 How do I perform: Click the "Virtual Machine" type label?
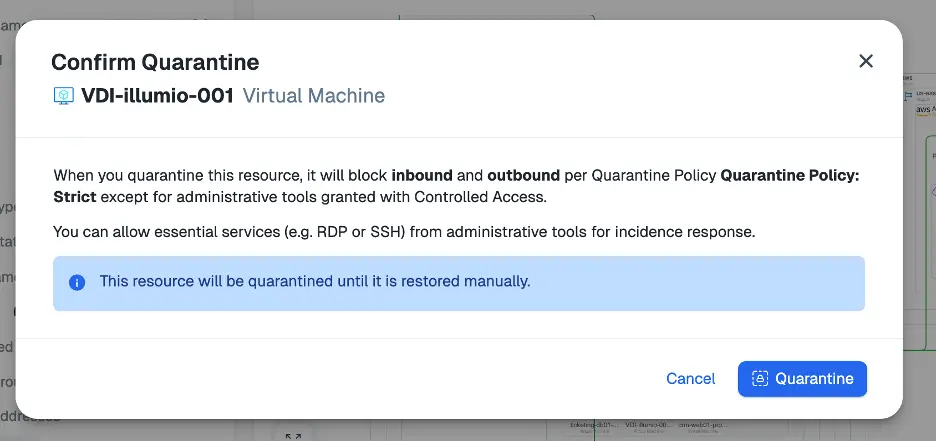[x=313, y=96]
